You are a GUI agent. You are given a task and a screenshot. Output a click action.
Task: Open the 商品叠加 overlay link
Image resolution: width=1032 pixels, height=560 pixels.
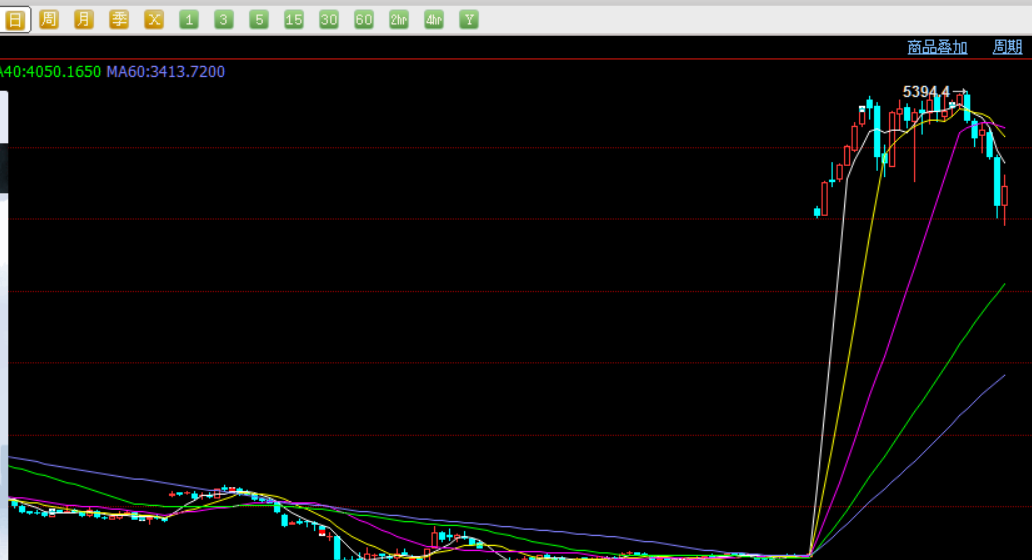pos(937,47)
